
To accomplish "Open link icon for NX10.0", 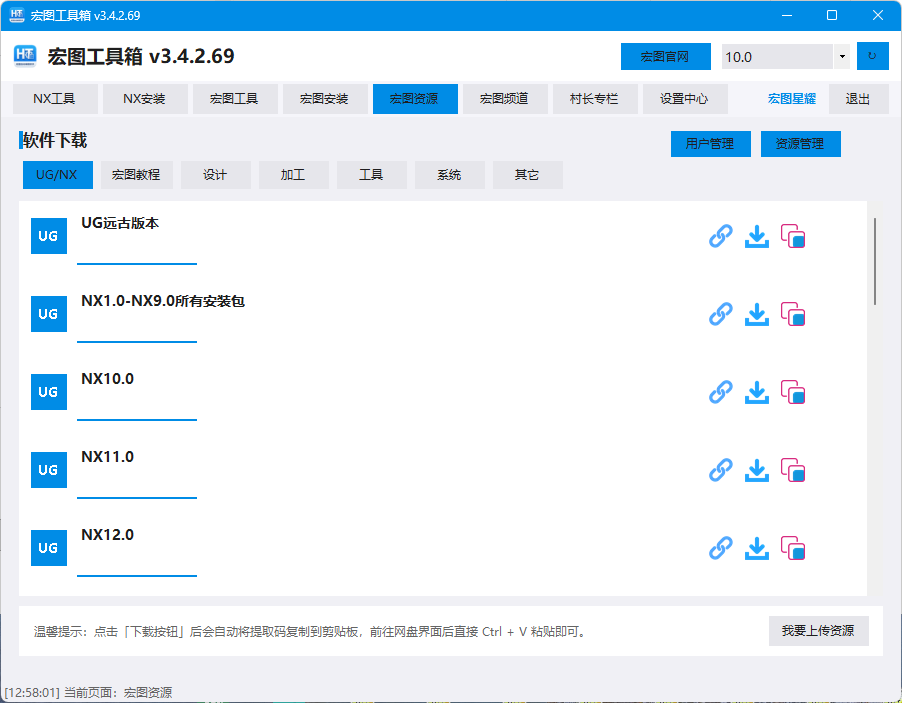I will coord(720,392).
